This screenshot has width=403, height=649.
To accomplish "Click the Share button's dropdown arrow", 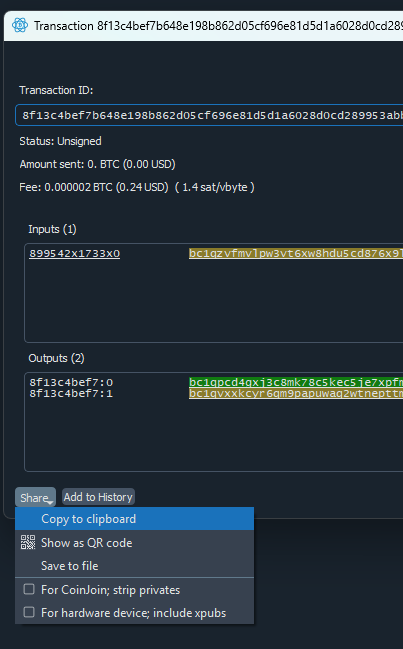I will 50,502.
